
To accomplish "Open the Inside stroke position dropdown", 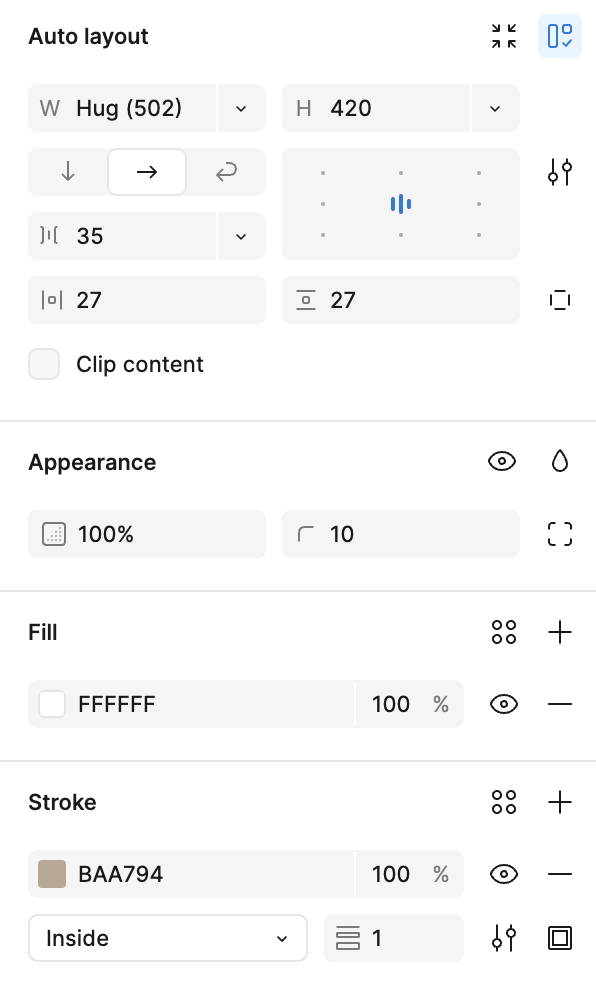I will click(x=168, y=938).
